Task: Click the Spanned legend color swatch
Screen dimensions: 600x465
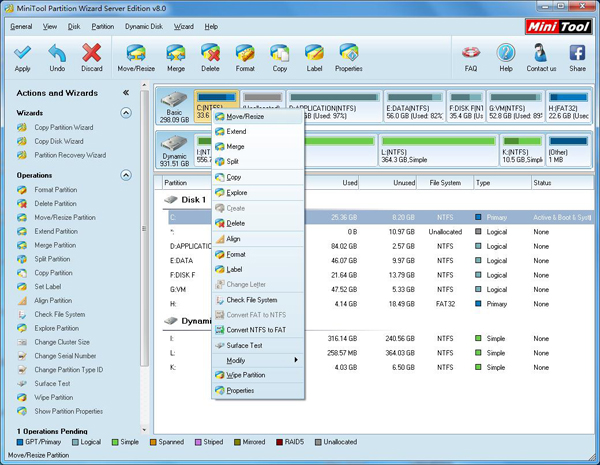Action: click(153, 442)
